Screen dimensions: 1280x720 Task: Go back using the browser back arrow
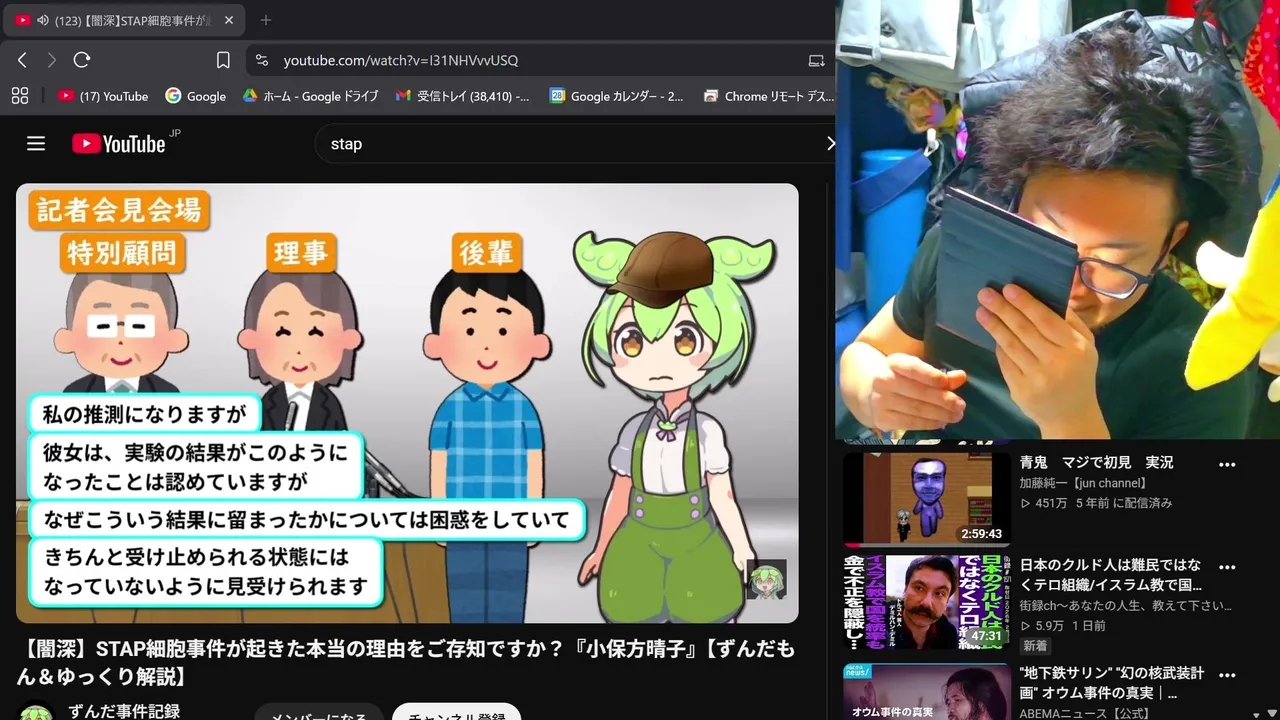[22, 60]
